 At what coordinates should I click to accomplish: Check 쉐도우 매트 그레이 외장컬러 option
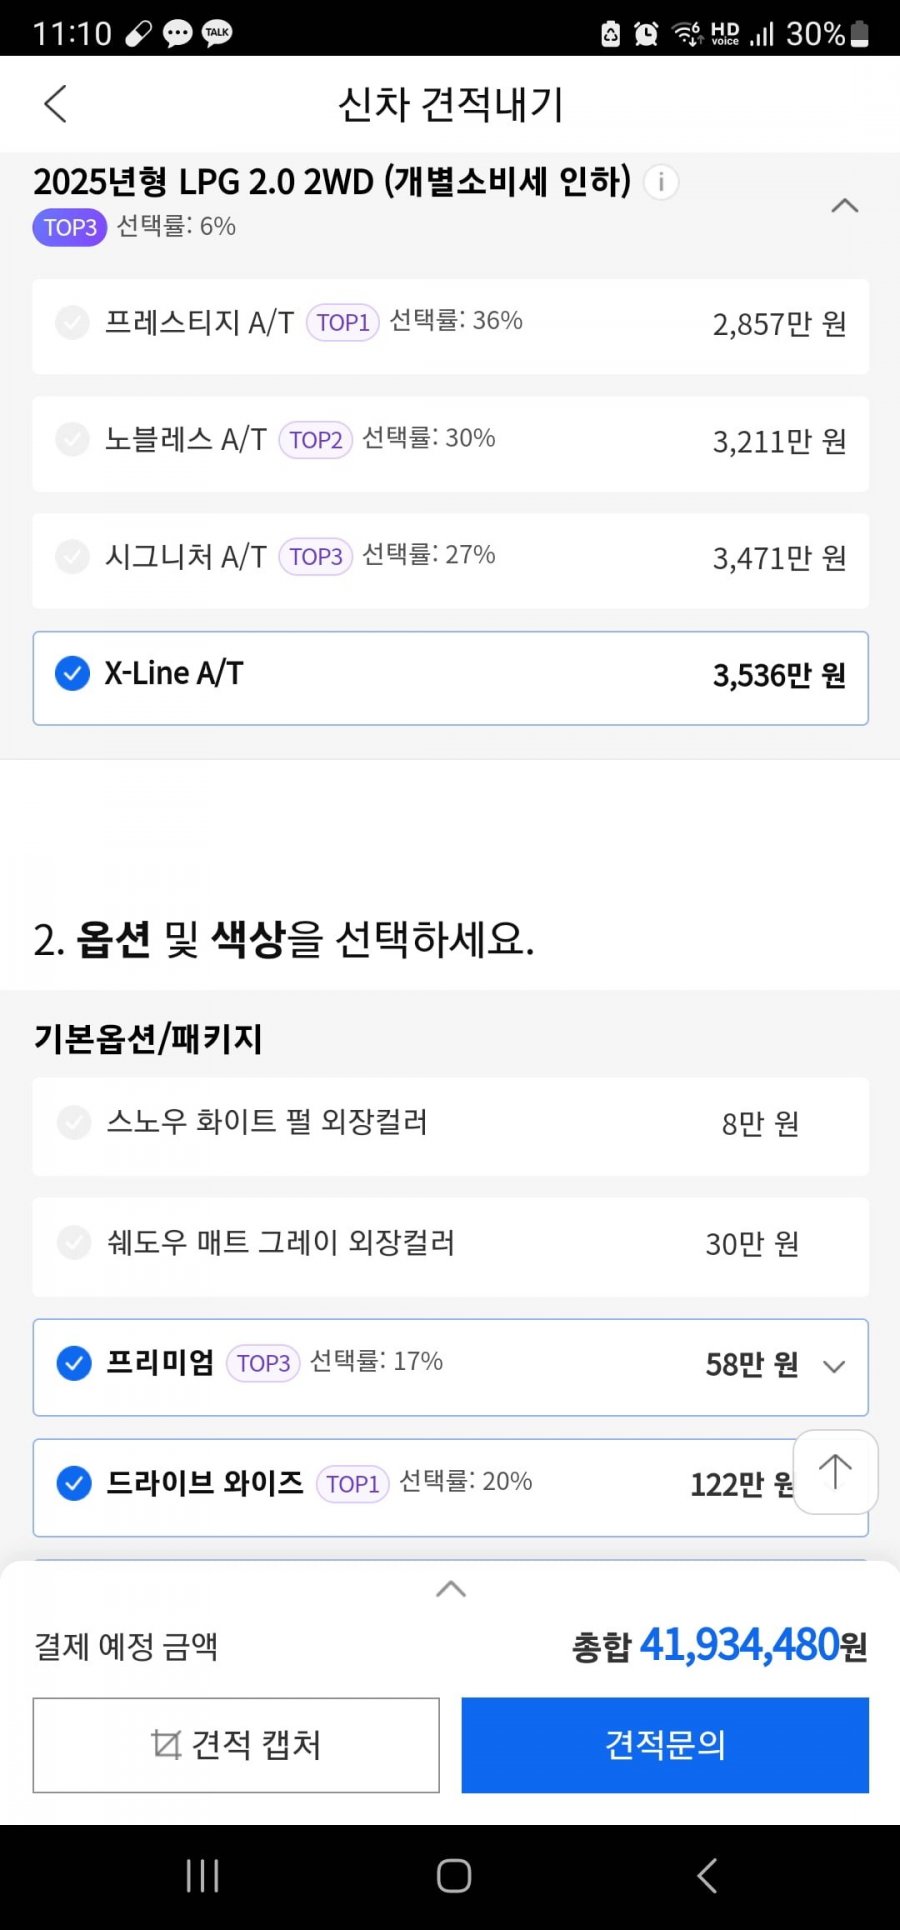pyautogui.click(x=74, y=1243)
